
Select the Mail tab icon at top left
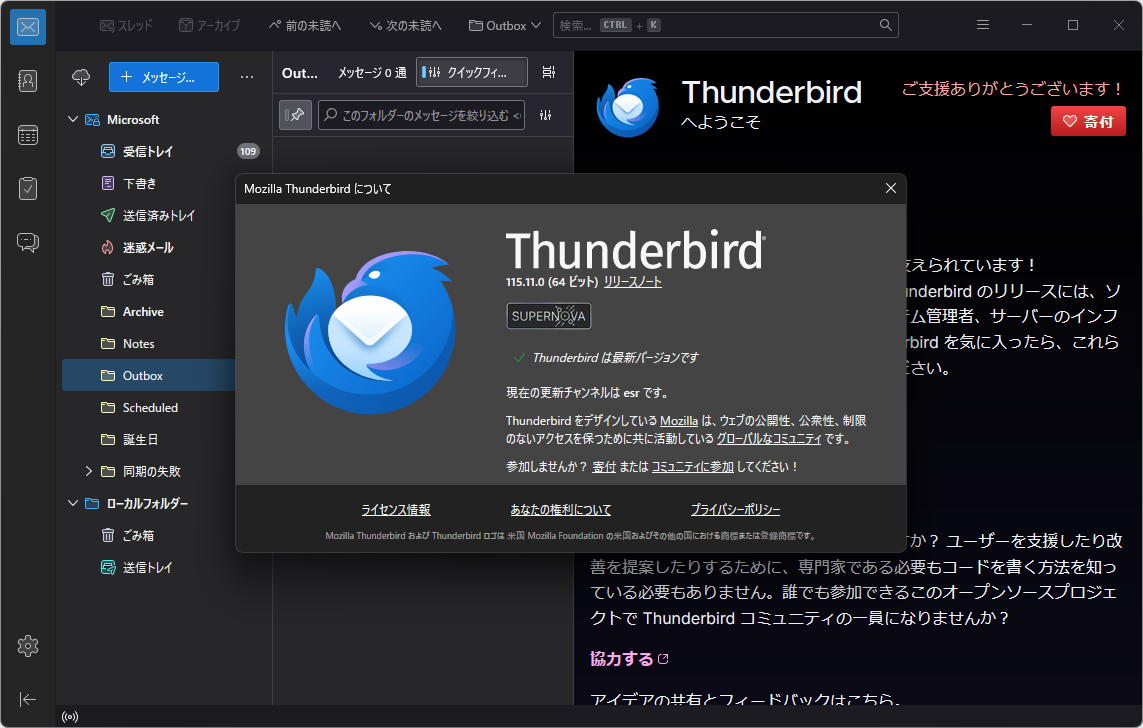(x=27, y=27)
